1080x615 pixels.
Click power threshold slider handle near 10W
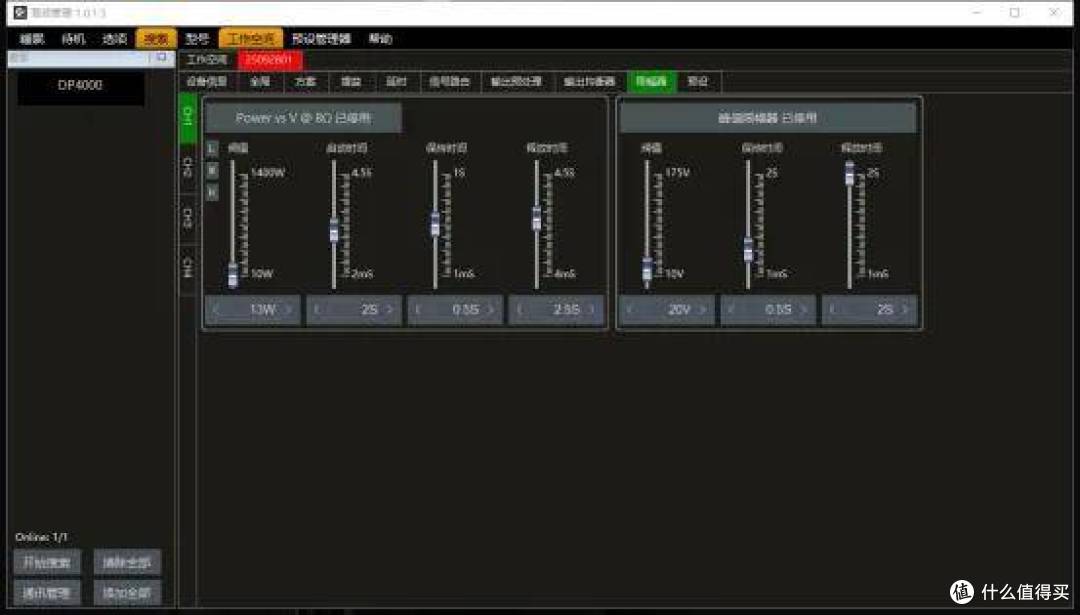(233, 275)
